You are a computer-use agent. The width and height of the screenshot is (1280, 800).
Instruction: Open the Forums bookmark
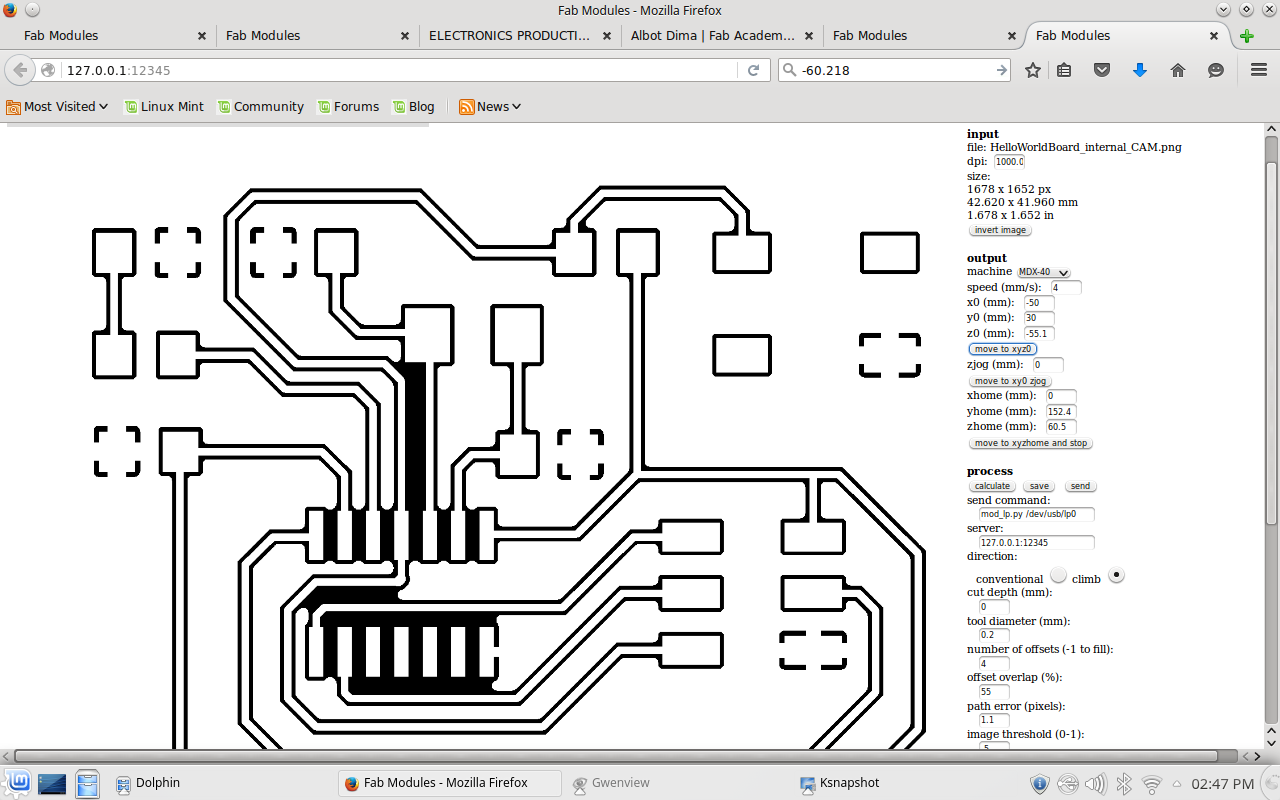tap(348, 106)
